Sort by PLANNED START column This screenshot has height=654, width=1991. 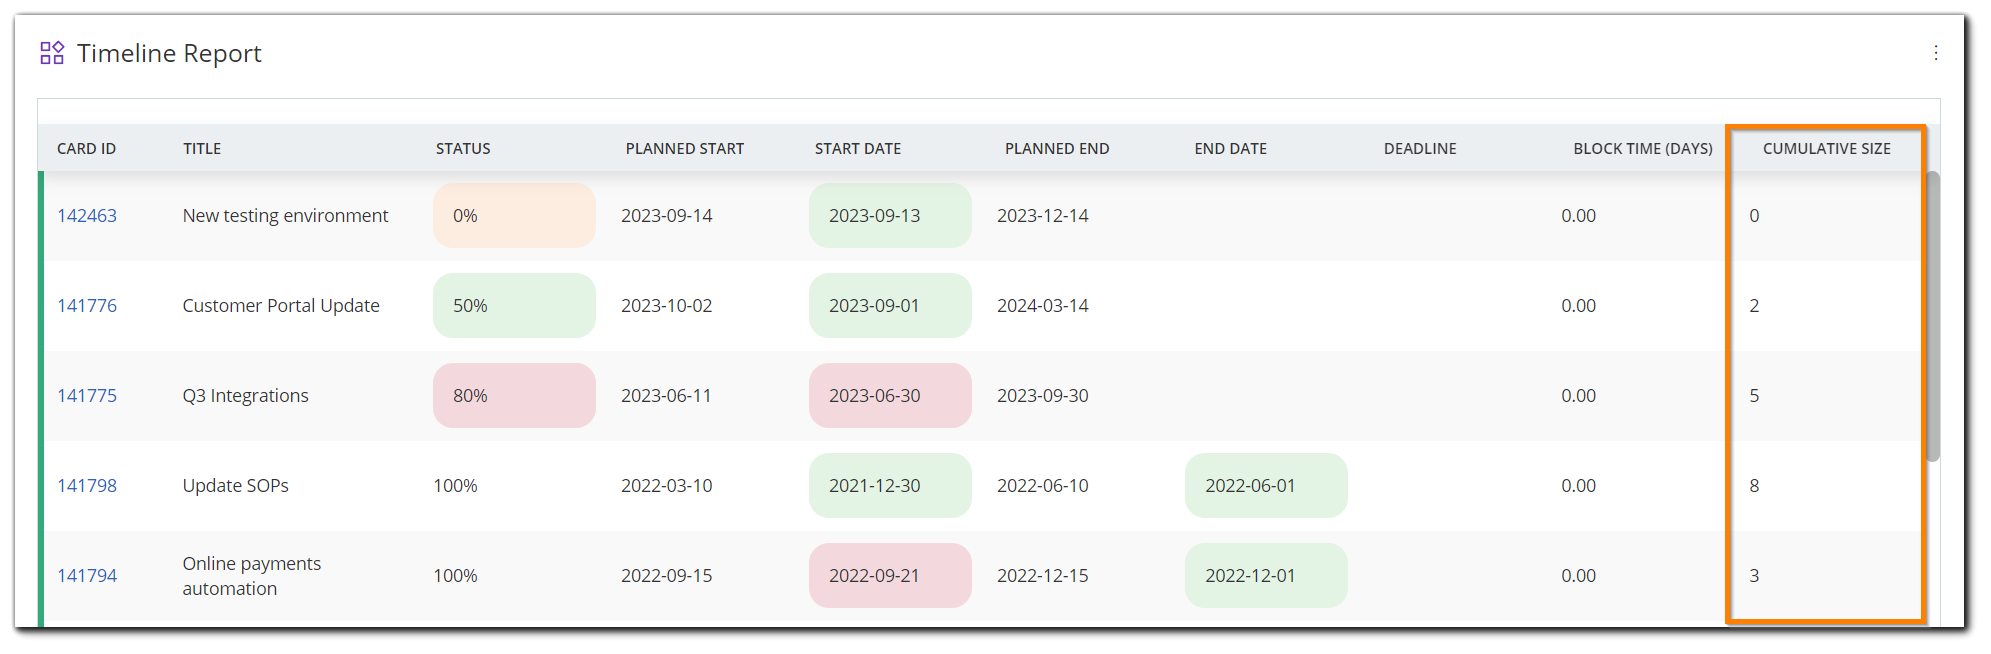click(x=684, y=148)
